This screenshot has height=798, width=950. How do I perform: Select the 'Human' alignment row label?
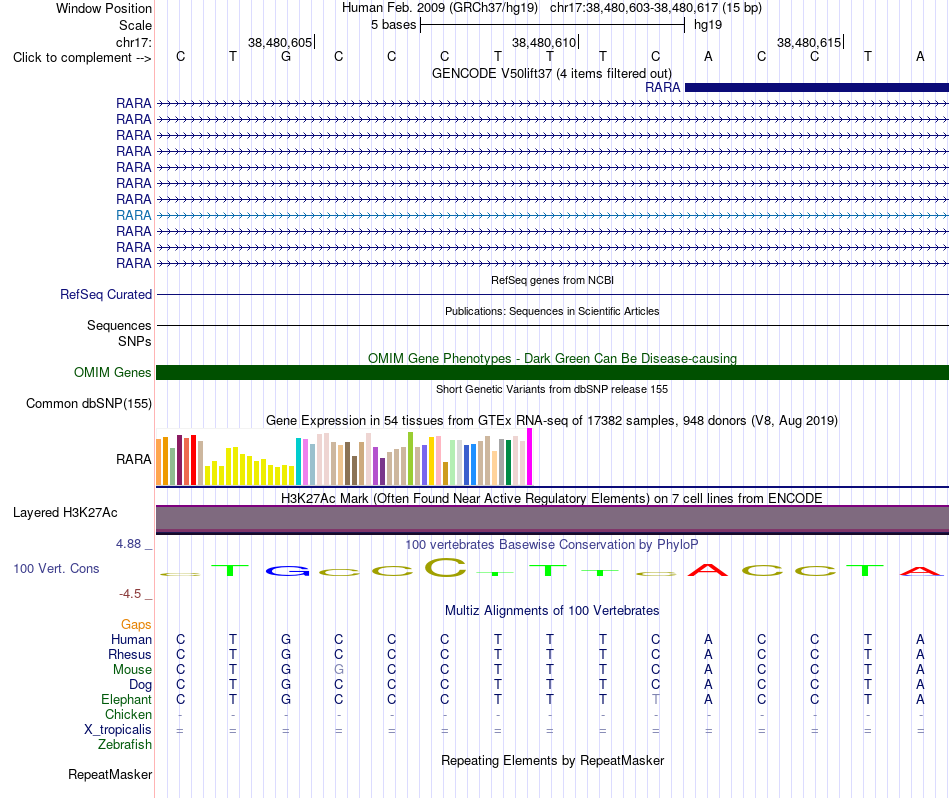pos(131,639)
